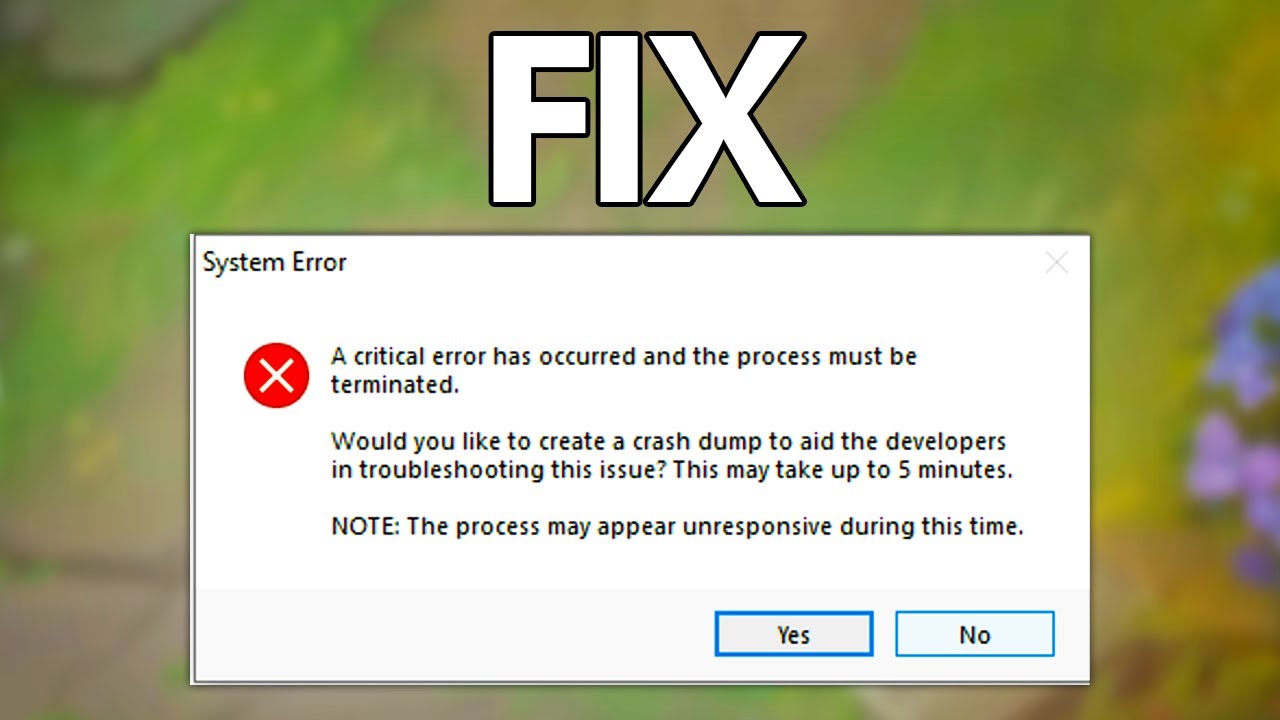Click the word 'terminated.' in the message

(x=395, y=384)
